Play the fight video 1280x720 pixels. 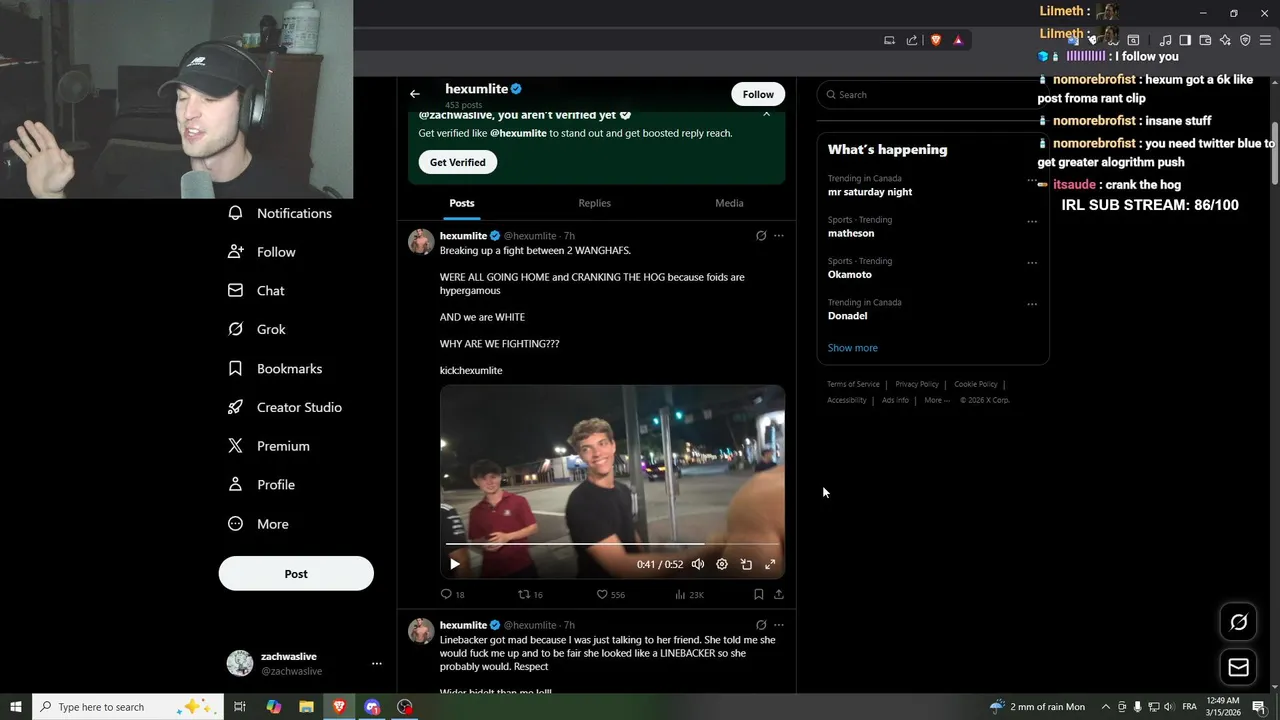tap(455, 564)
